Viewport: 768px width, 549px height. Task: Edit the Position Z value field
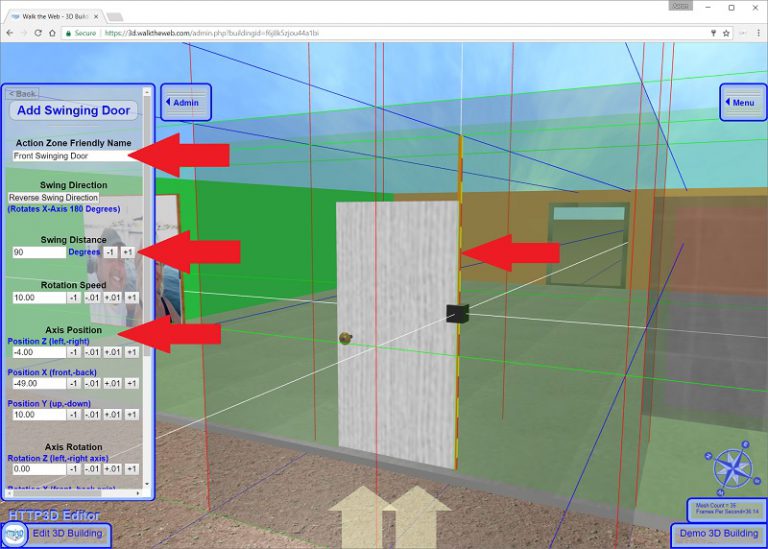[39, 352]
